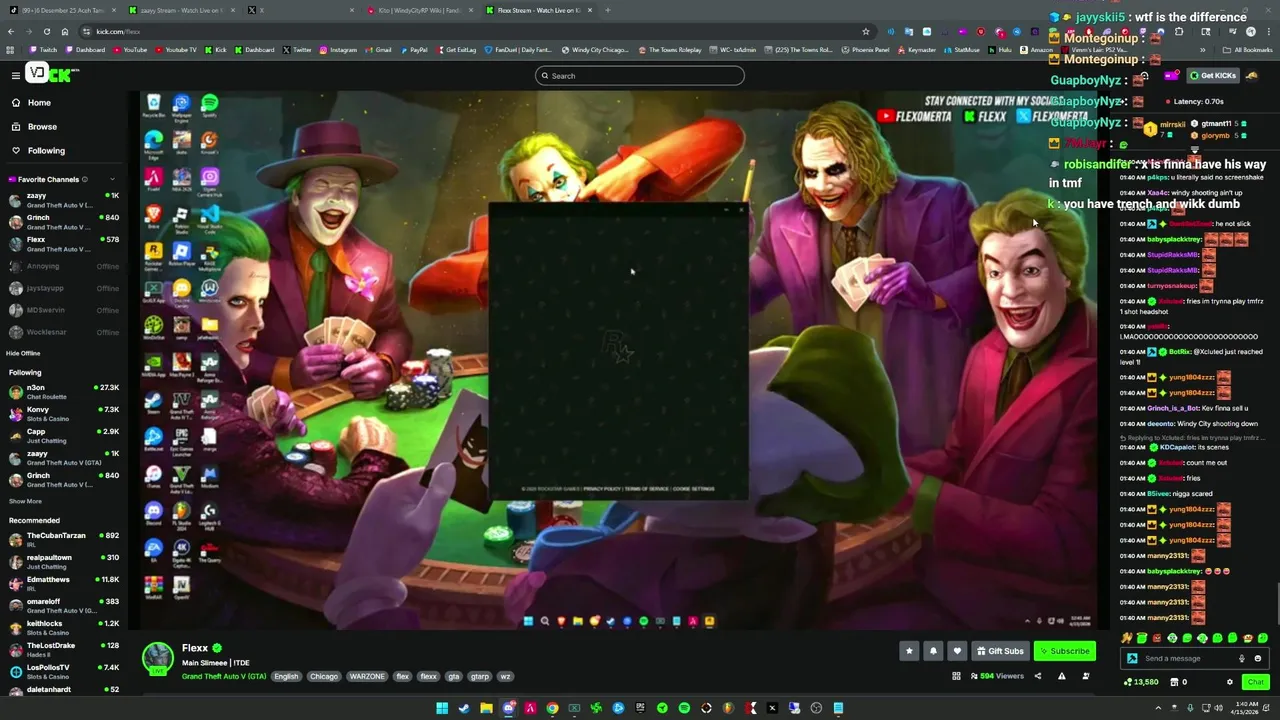Click the favorite star button

coord(909,651)
